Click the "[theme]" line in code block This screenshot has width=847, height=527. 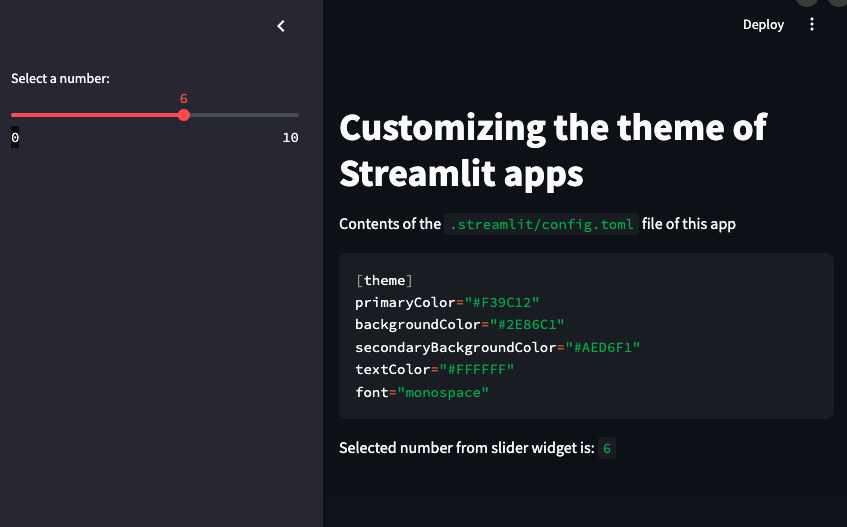[x=384, y=280]
